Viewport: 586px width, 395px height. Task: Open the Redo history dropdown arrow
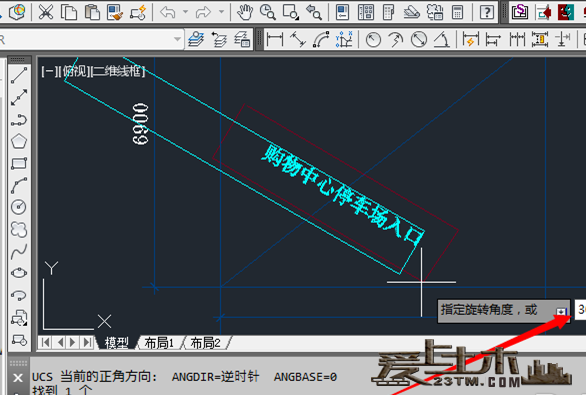click(221, 12)
